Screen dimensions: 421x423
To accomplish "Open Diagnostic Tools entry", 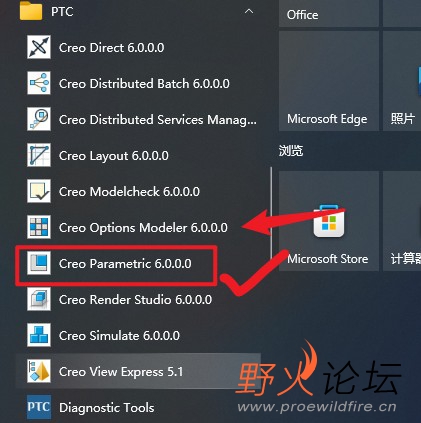I will [x=138, y=407].
